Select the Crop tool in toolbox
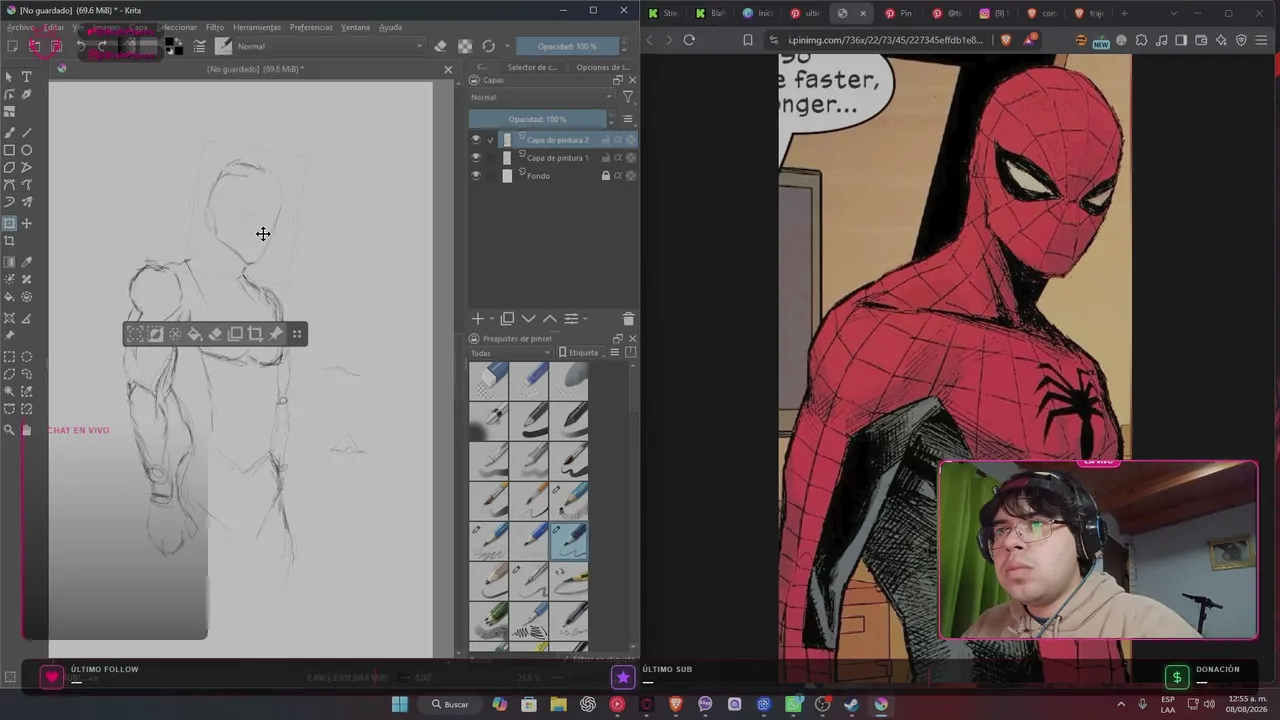The width and height of the screenshot is (1280, 720). (10, 241)
